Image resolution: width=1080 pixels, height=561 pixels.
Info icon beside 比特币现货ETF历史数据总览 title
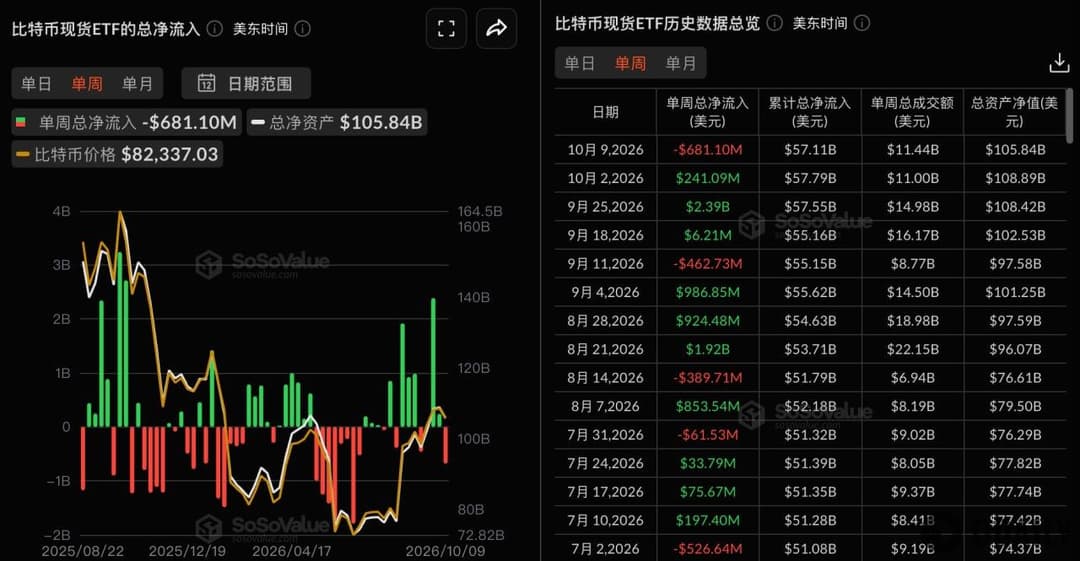tap(775, 23)
